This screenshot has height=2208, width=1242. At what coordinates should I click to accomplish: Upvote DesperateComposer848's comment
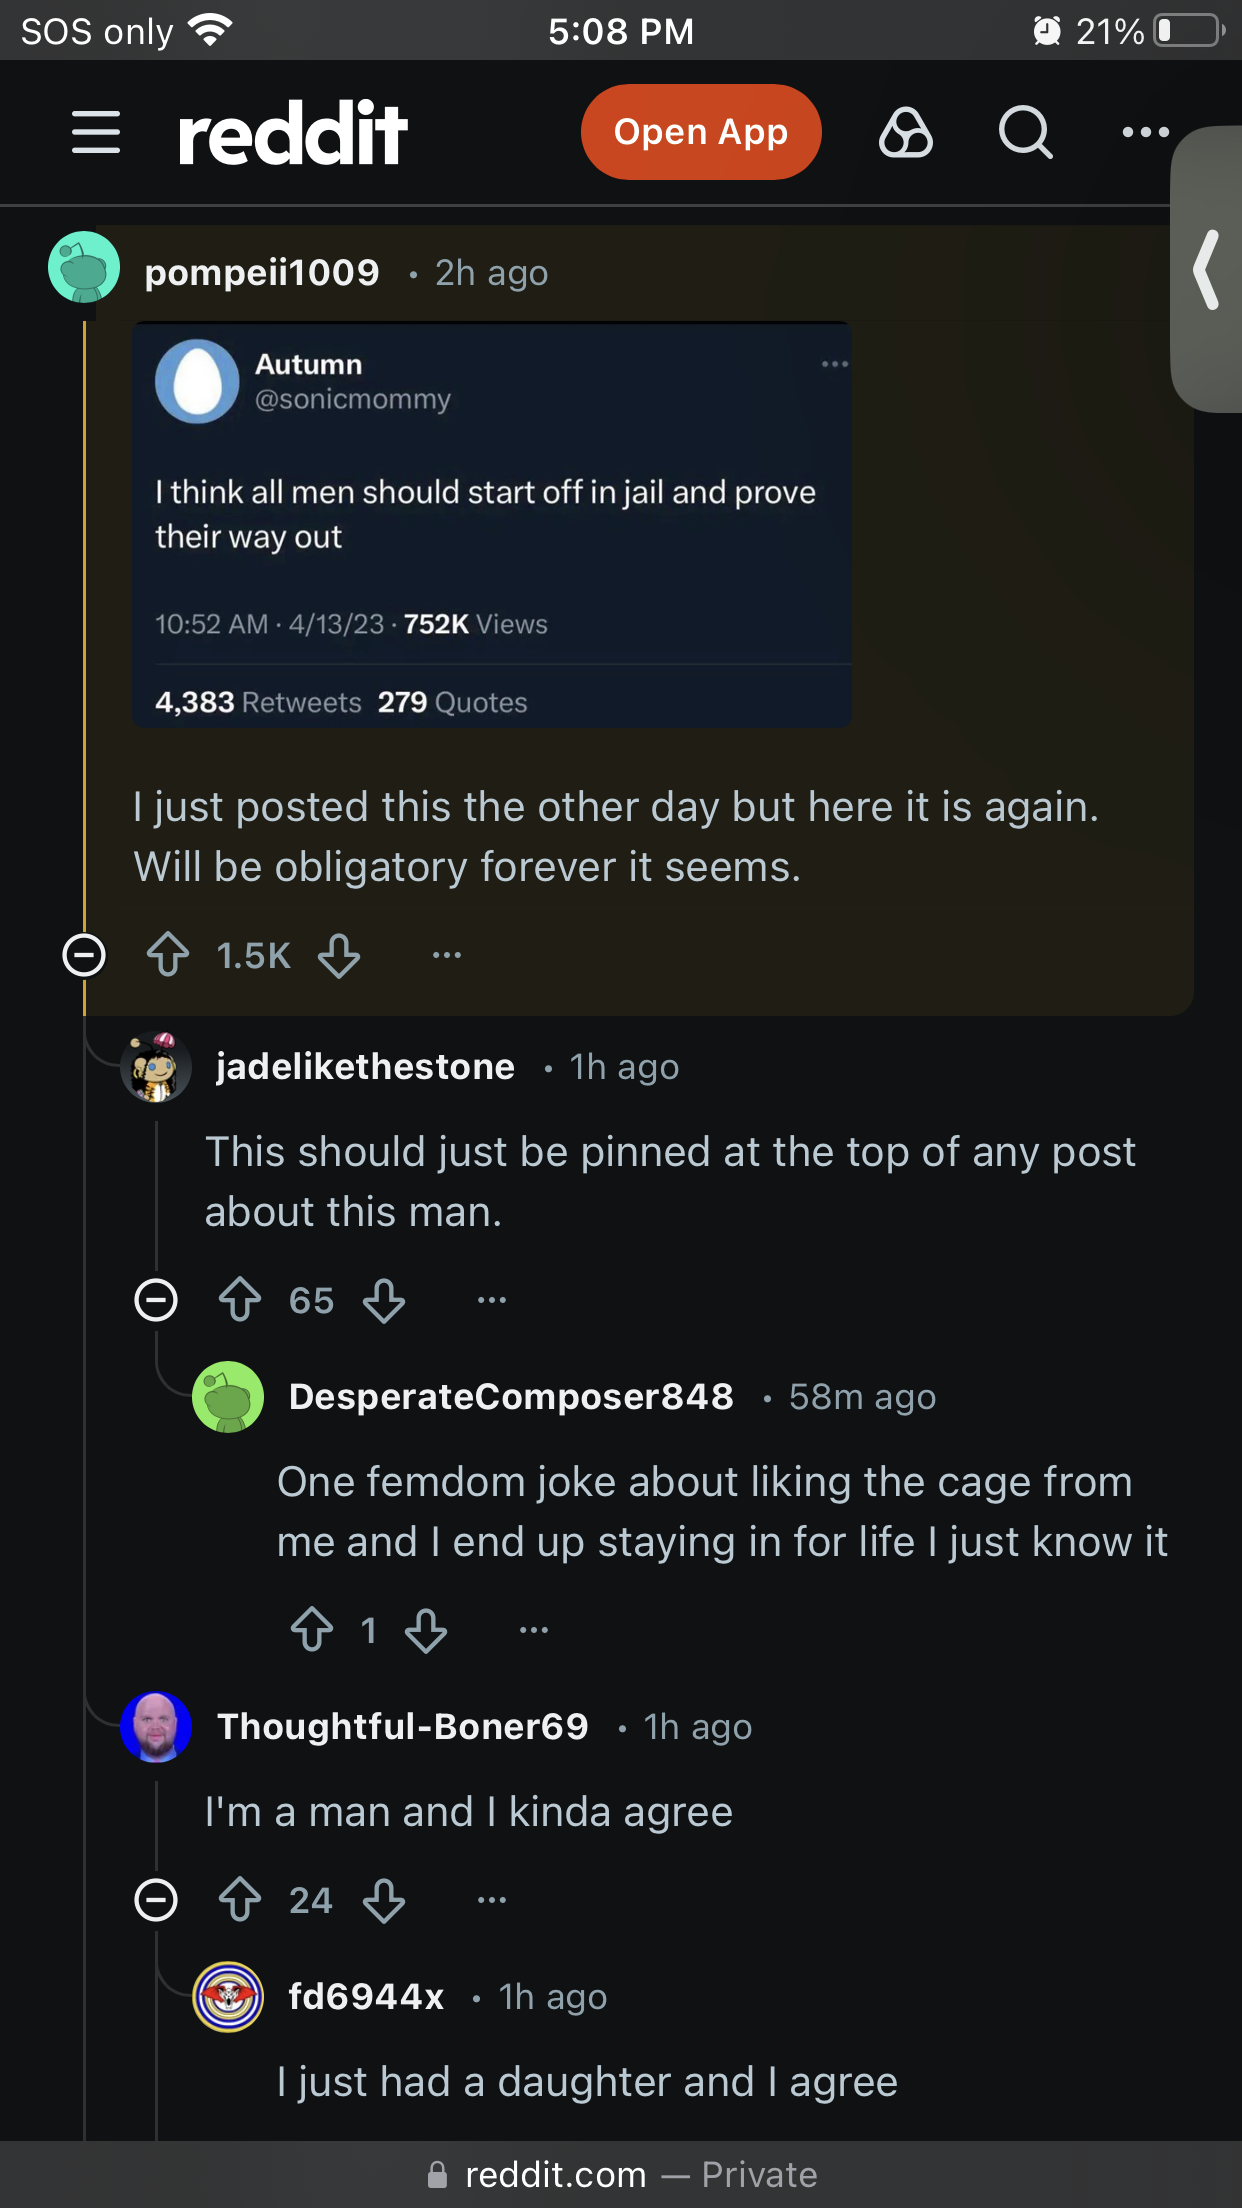click(x=312, y=1630)
